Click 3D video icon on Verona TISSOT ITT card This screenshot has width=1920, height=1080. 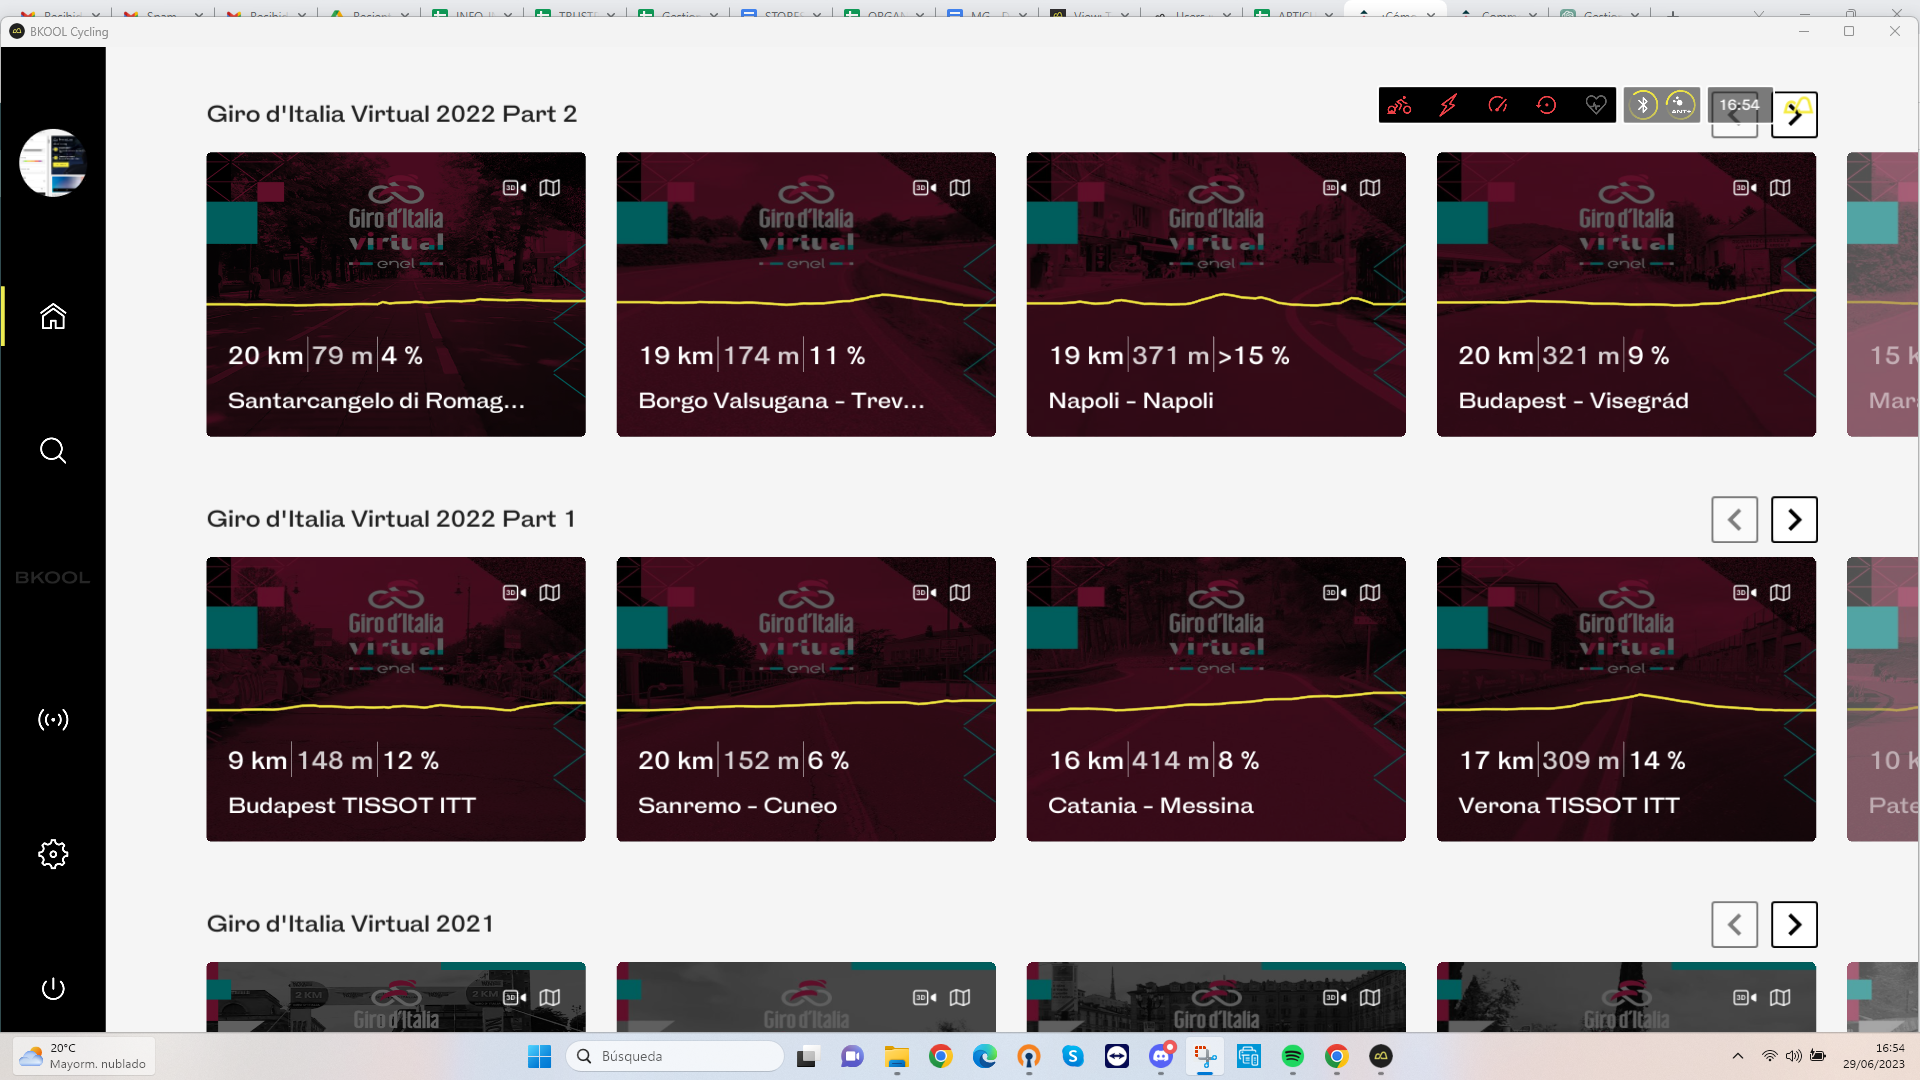(1744, 593)
